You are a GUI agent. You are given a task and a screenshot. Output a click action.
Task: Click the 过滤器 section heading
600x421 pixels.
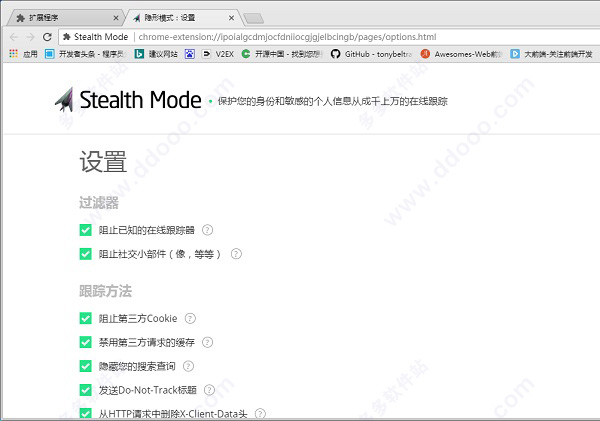pos(99,203)
